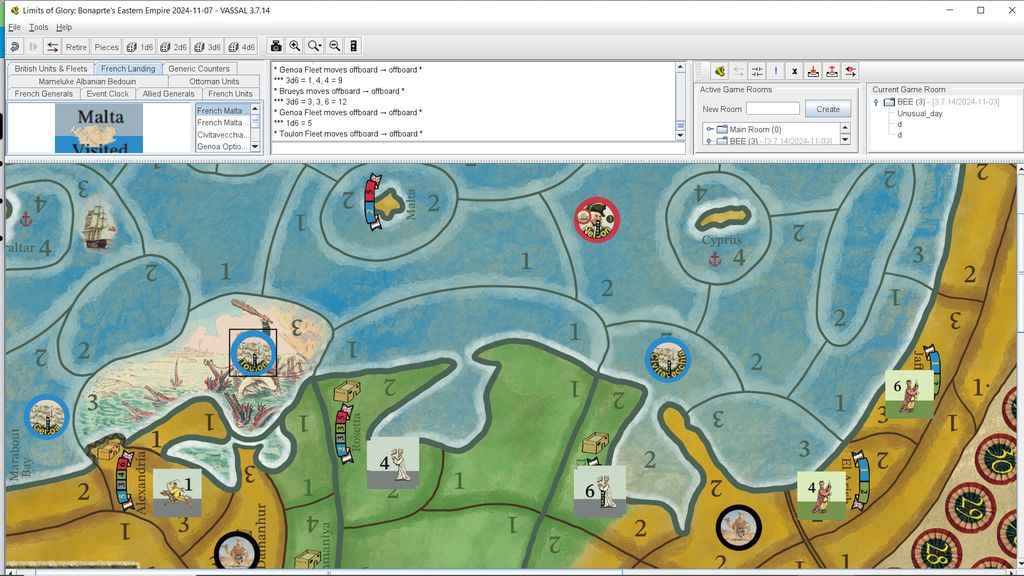Screen dimensions: 1024x576
Task: Select the Nelson counter on the map
Action: 596,220
